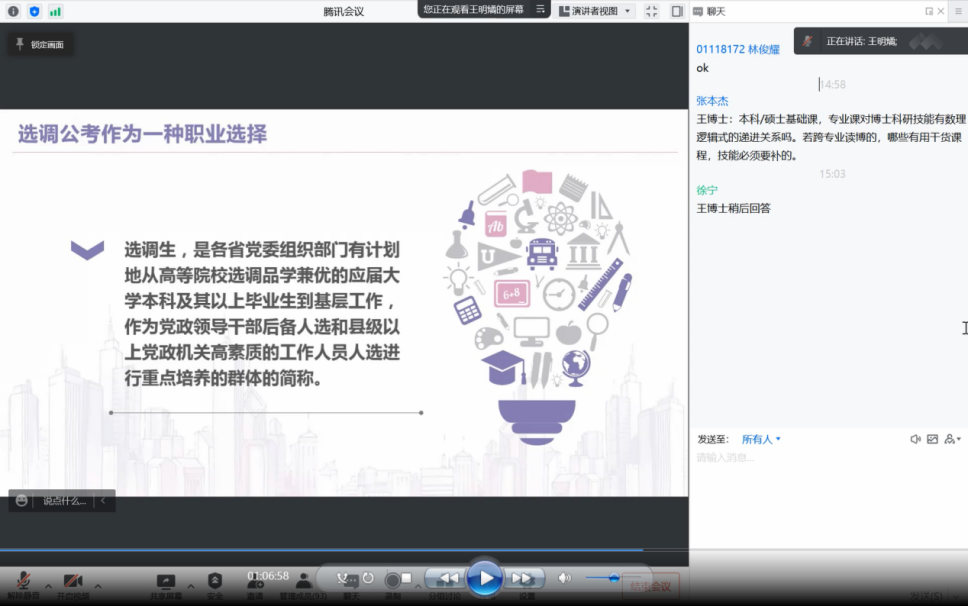This screenshot has width=968, height=607.
Task: Click the exit fullscreen arrows icon
Action: click(x=652, y=11)
